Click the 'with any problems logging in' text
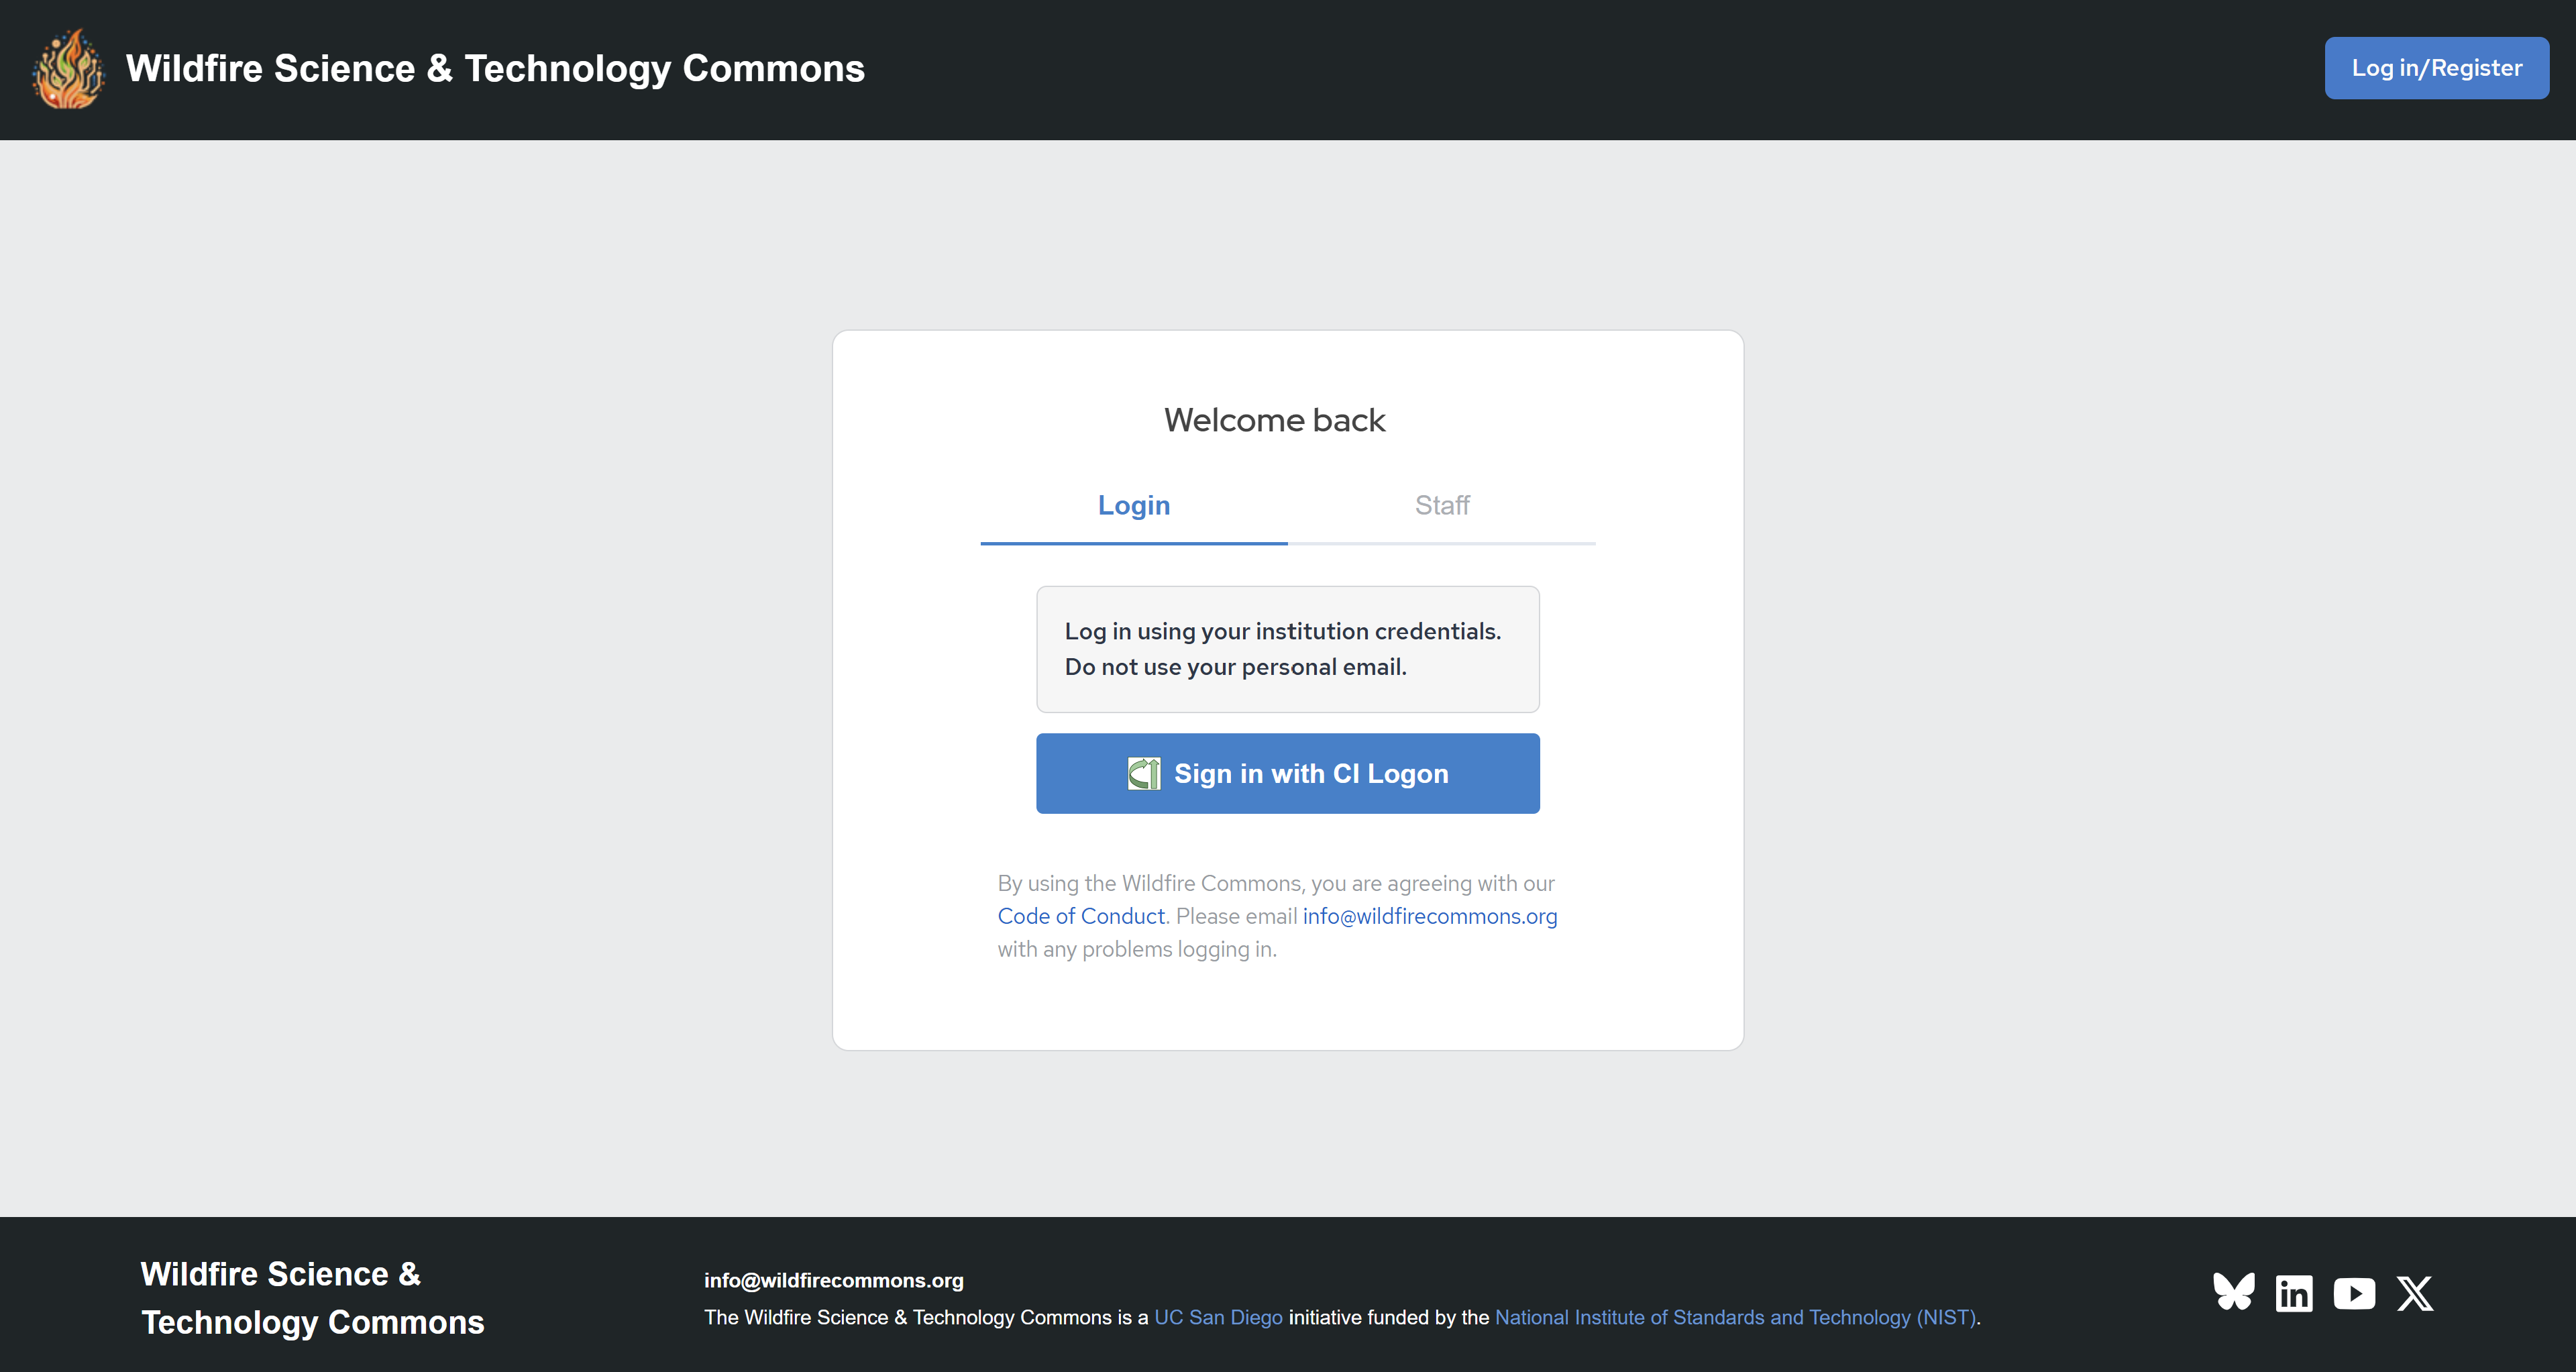The image size is (2576, 1372). pyautogui.click(x=1136, y=949)
